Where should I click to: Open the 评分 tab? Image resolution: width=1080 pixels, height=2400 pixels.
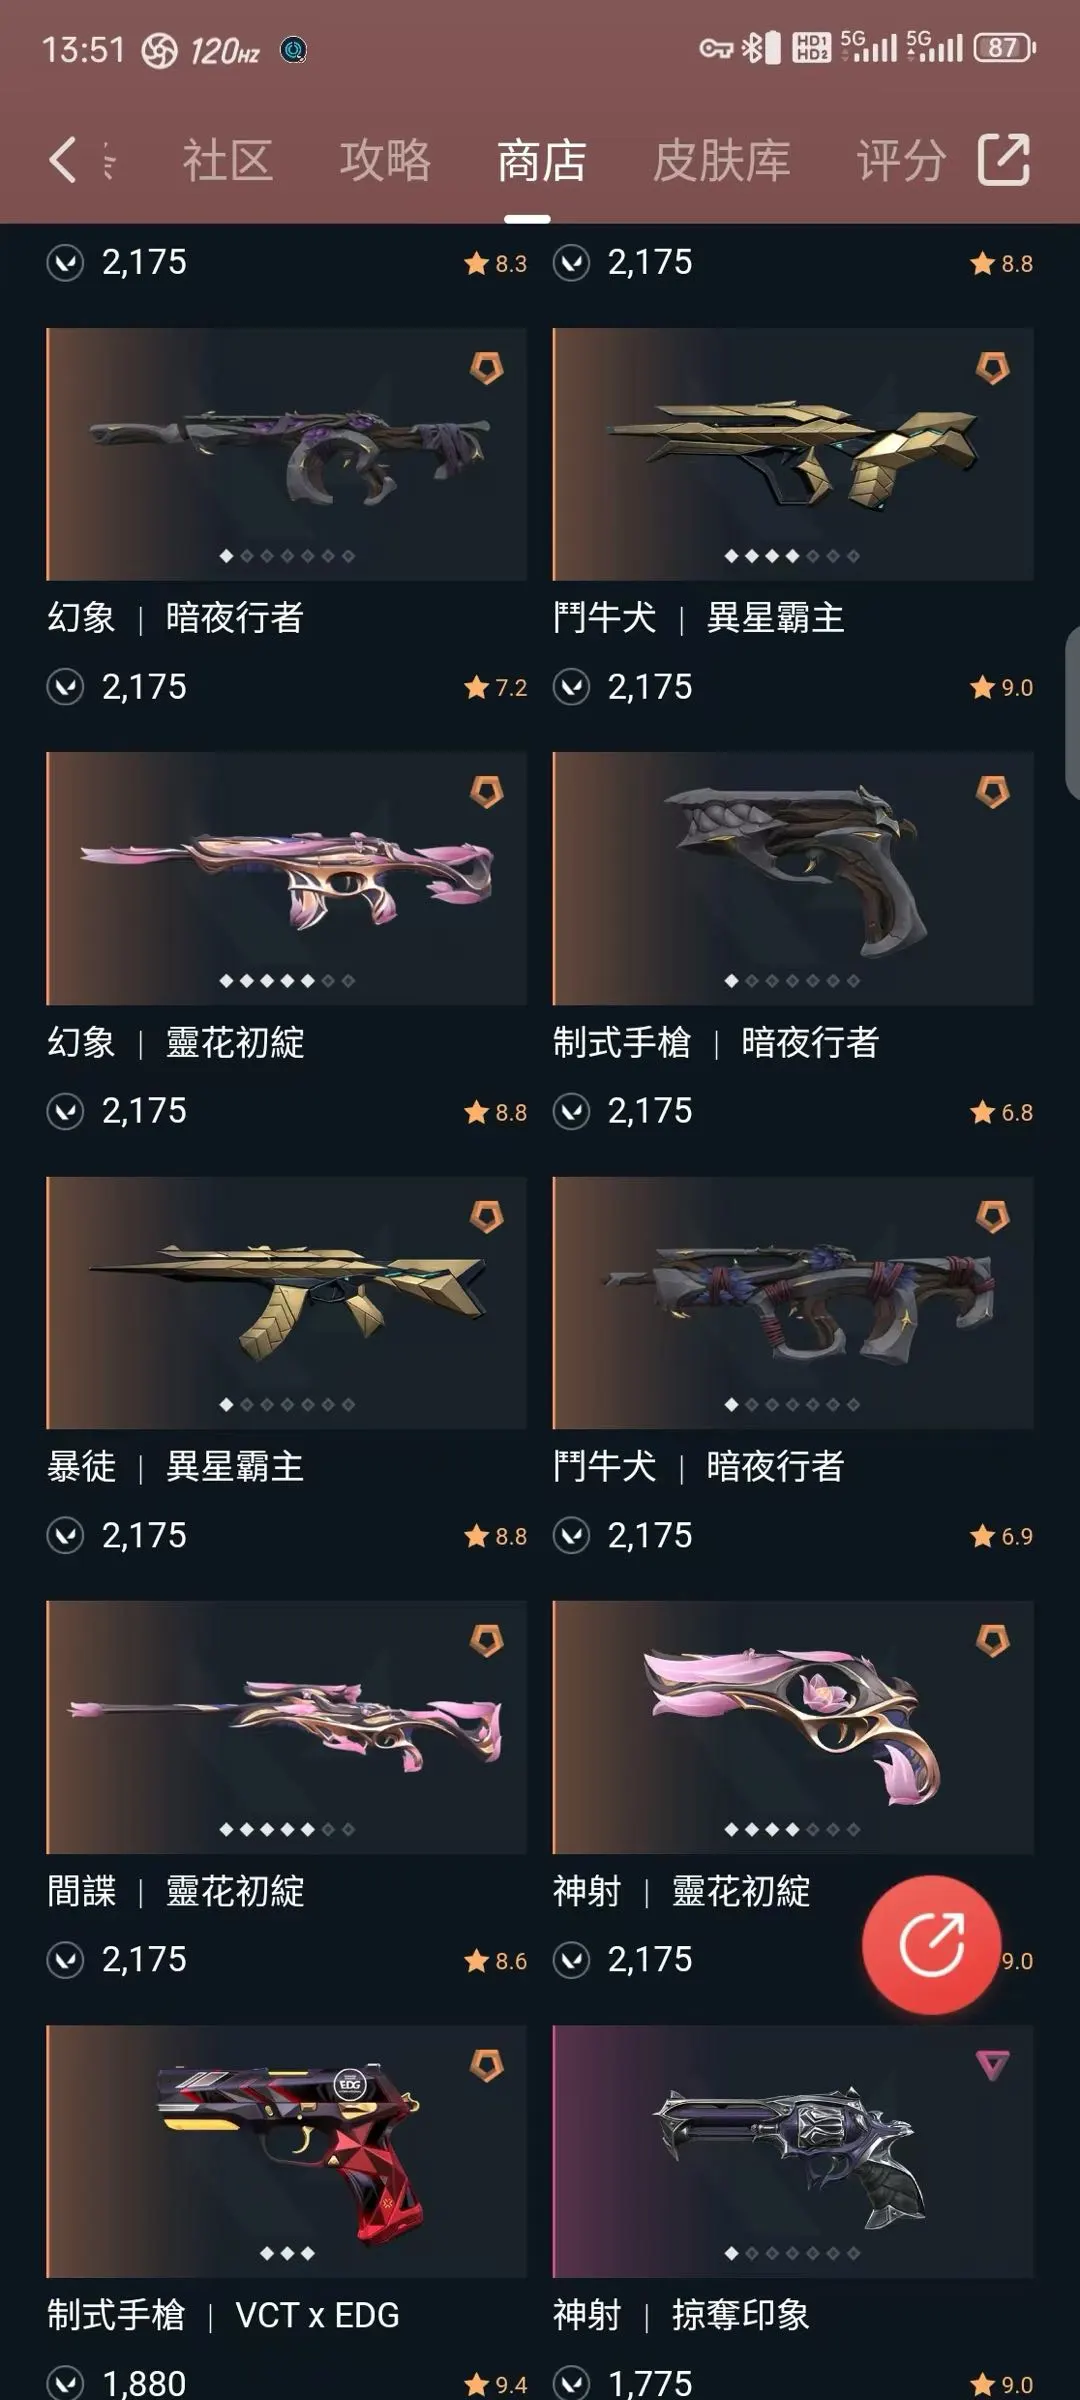coord(901,160)
